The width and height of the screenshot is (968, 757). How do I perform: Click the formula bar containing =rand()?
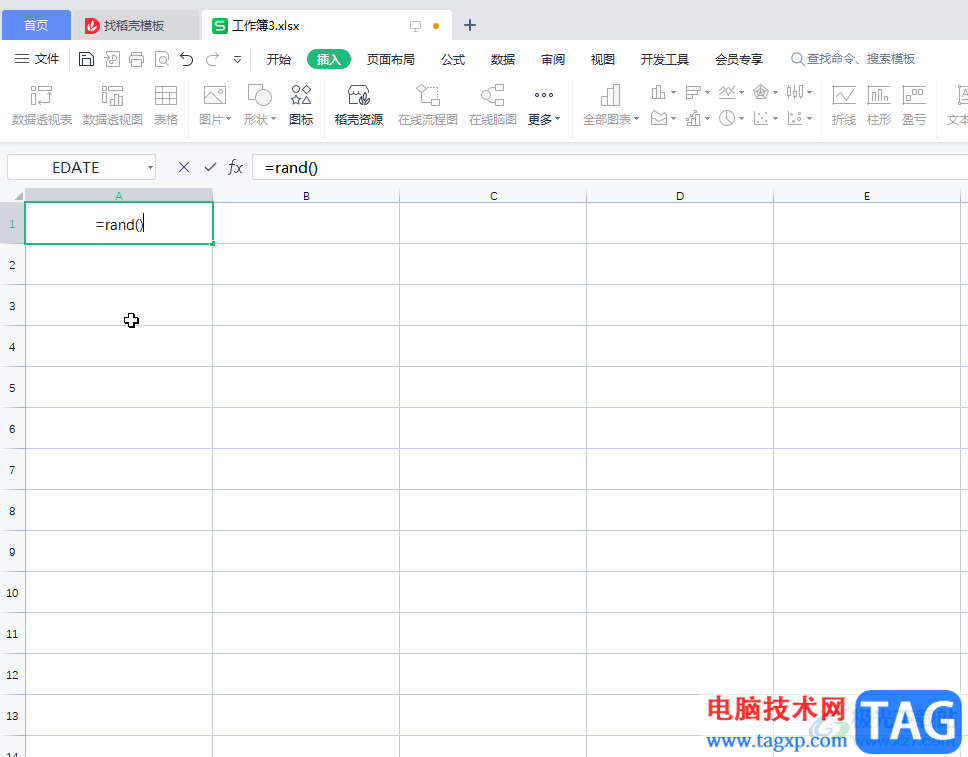610,167
